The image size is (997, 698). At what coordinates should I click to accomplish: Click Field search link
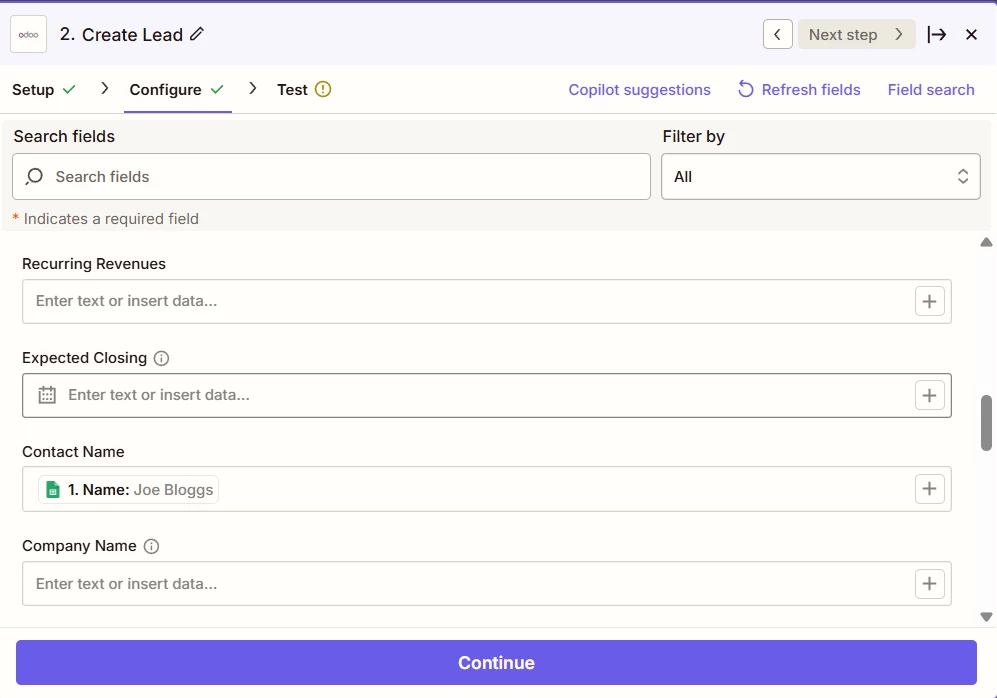[x=931, y=90]
